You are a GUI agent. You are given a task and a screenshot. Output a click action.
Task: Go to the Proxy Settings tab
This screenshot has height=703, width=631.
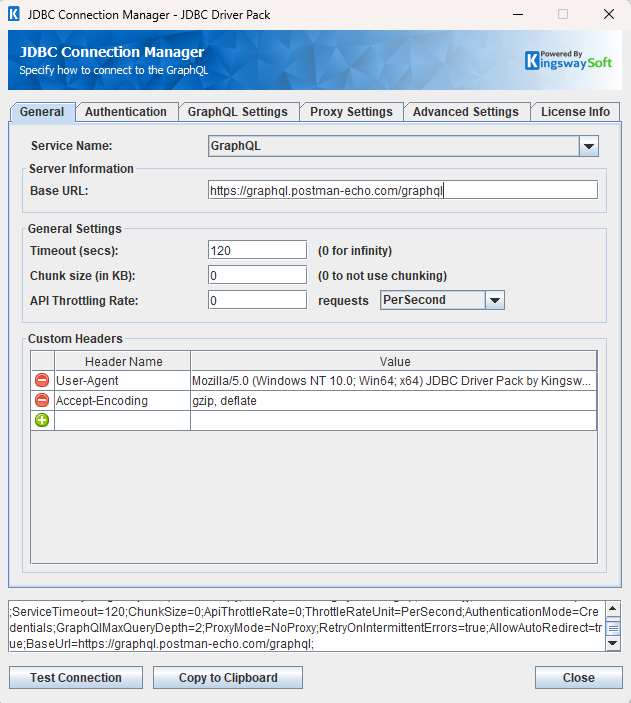pyautogui.click(x=351, y=112)
